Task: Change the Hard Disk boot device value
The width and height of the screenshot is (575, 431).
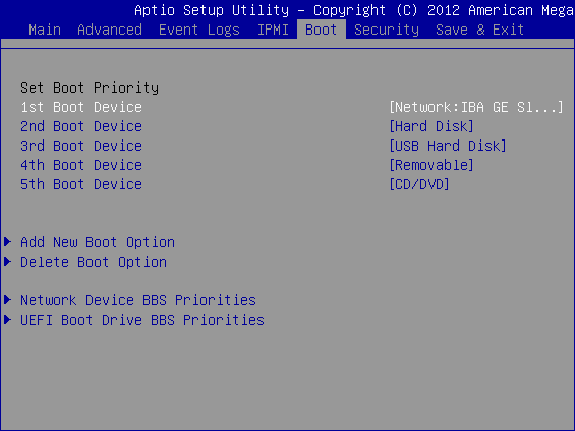Action: pos(431,126)
